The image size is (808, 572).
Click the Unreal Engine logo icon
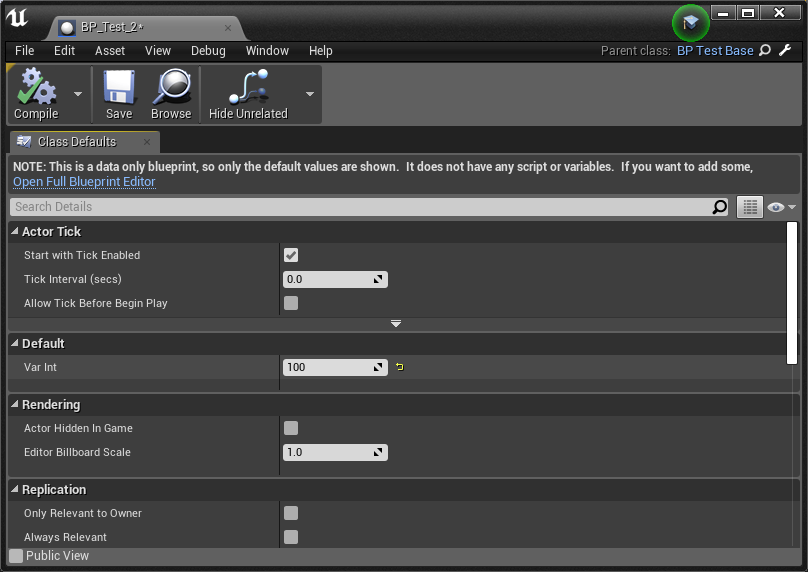[x=16, y=18]
